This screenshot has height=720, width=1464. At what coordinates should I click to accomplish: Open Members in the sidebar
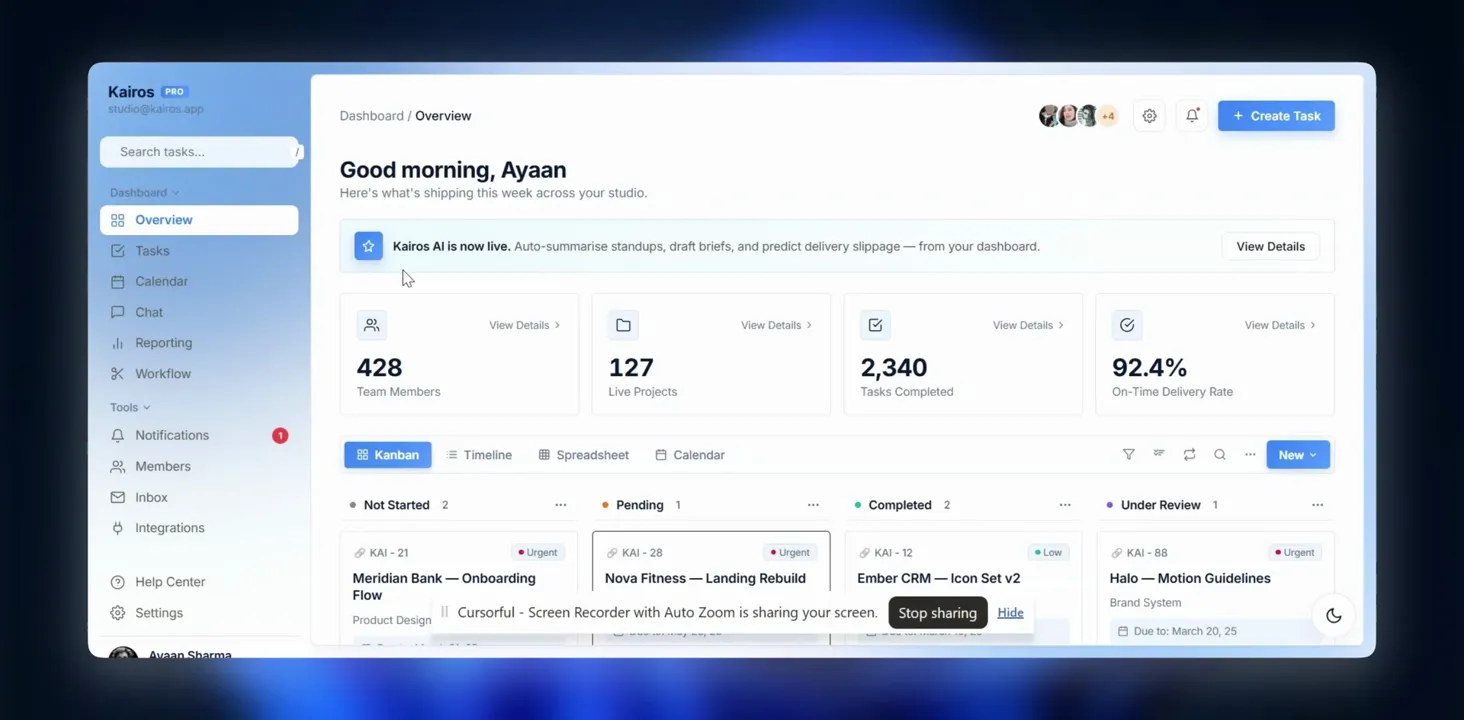click(199, 467)
